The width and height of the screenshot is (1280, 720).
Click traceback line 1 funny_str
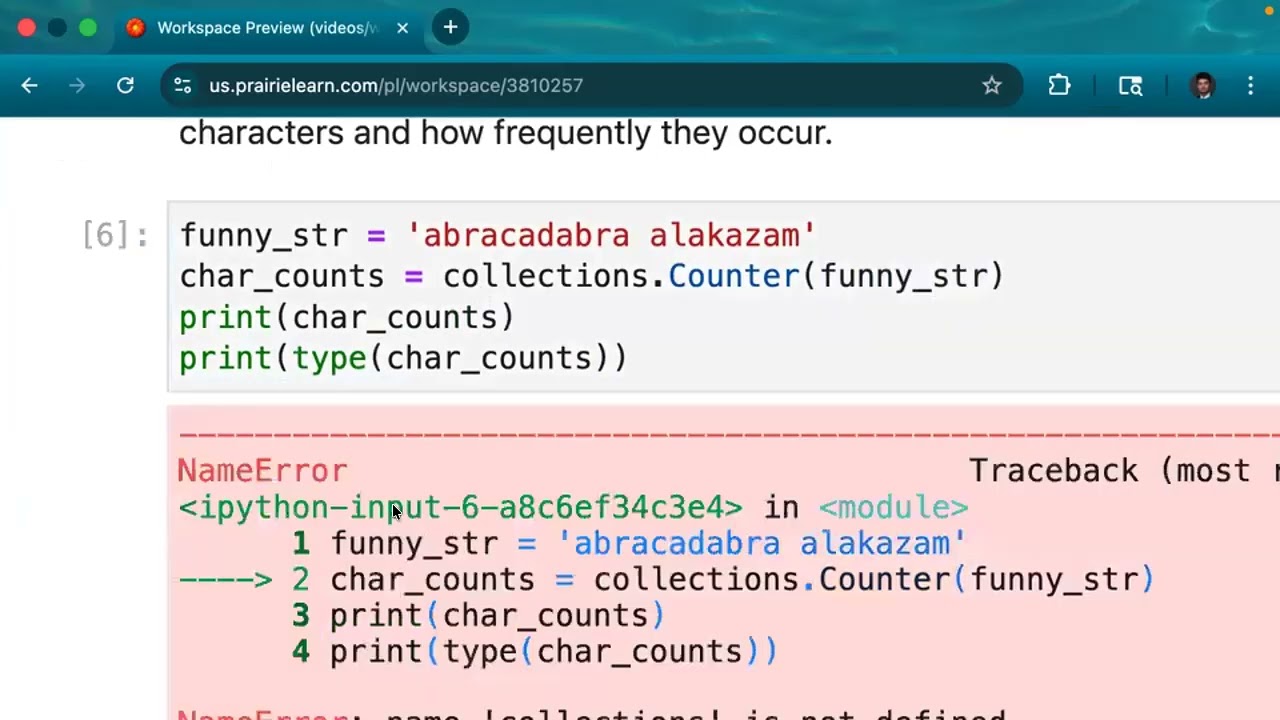629,544
